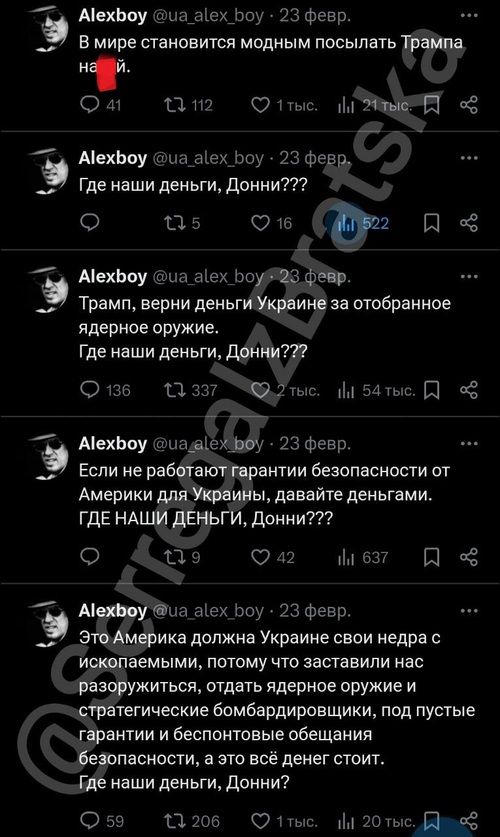Screen dimensions: 500x837
Task: Open the tweet text 'Если не работают гарантии'
Action: [265, 494]
